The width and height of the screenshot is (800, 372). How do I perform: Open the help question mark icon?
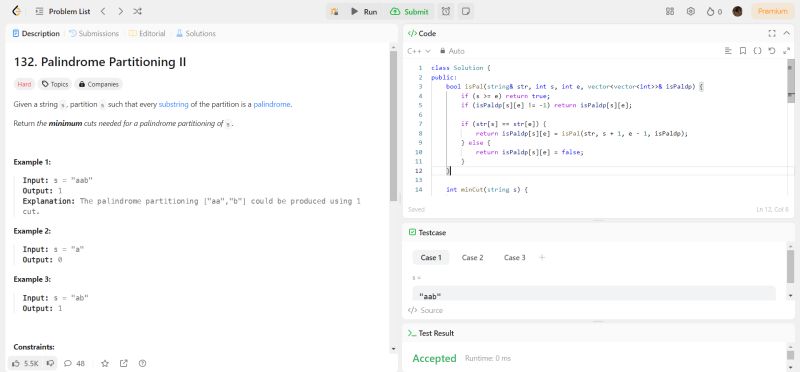pos(142,363)
